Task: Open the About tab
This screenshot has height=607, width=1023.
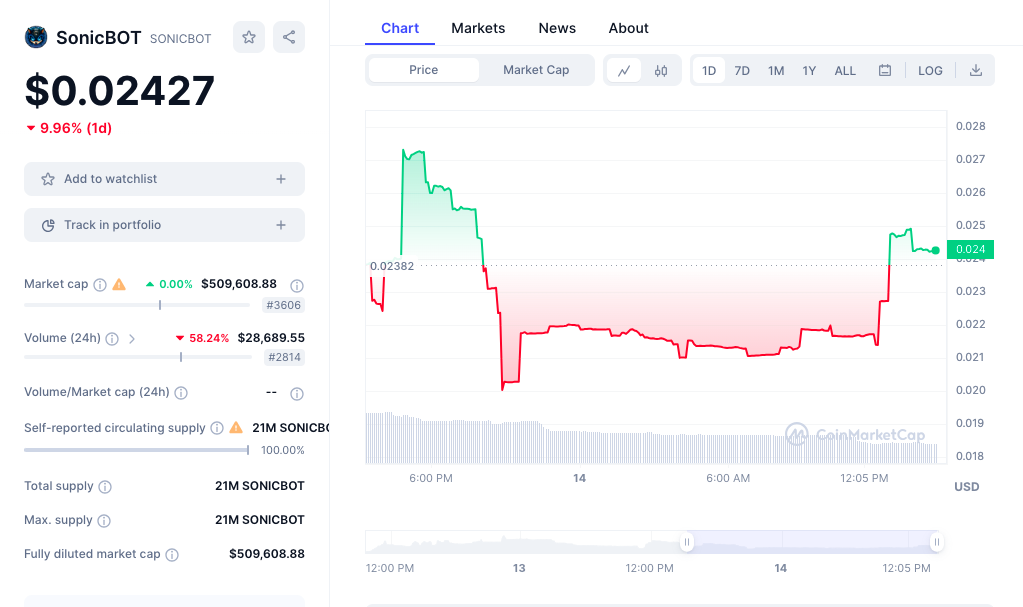Action: [628, 28]
